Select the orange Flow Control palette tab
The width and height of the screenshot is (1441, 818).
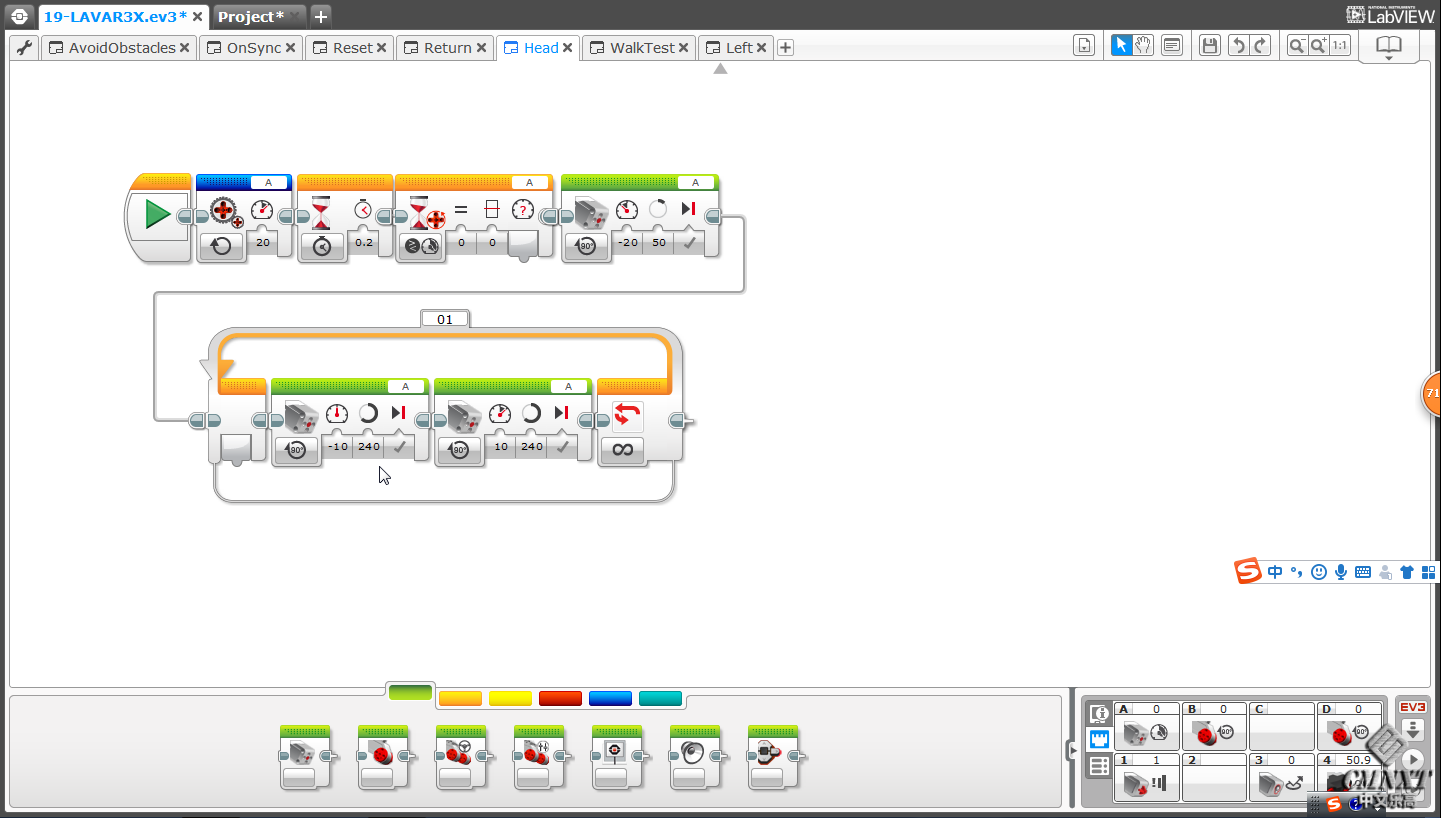[x=460, y=698]
